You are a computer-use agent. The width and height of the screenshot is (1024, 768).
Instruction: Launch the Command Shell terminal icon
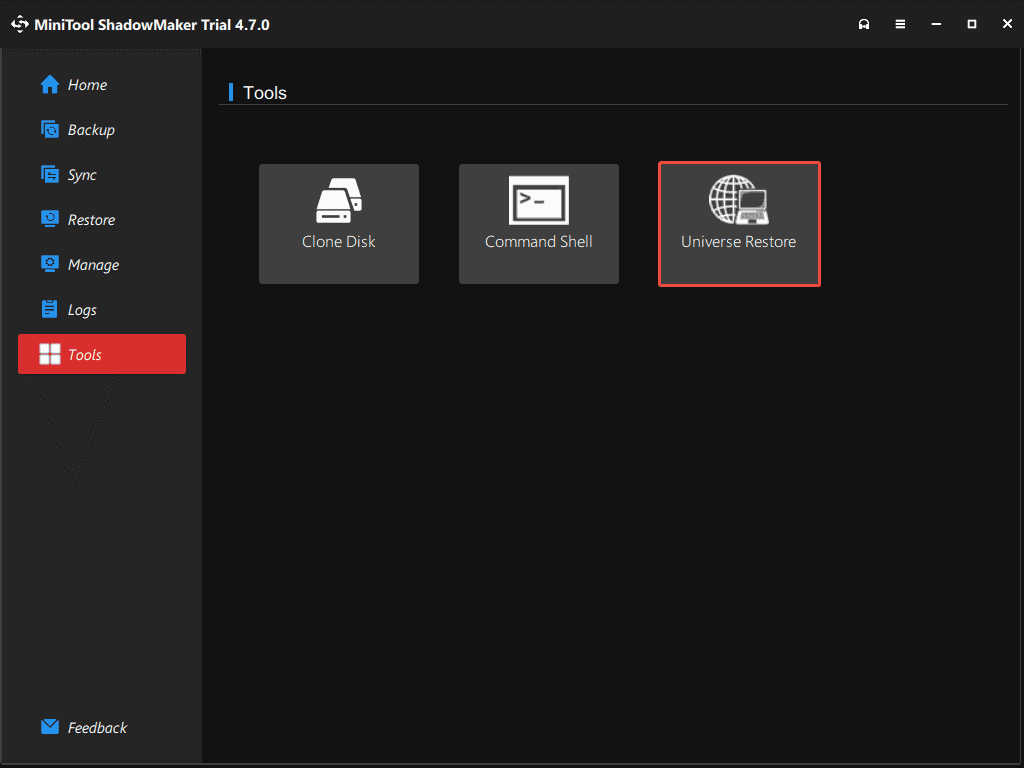click(538, 200)
